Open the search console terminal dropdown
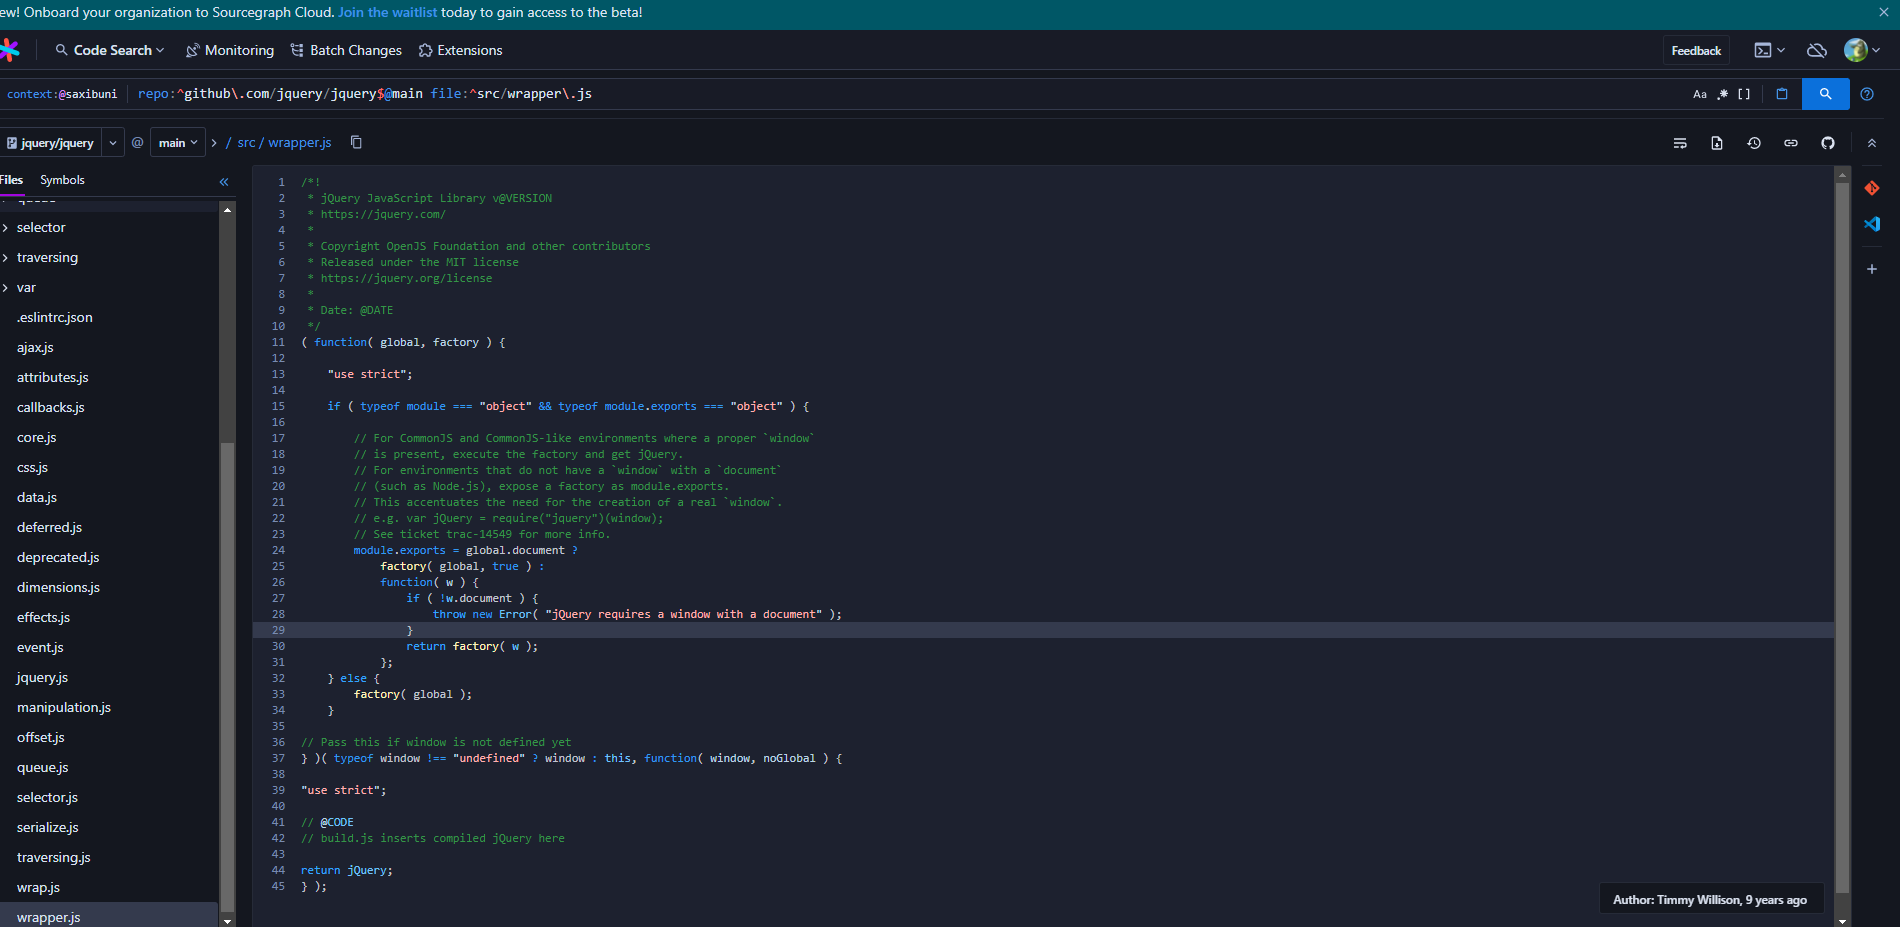The height and width of the screenshot is (927, 1900). pos(1769,50)
